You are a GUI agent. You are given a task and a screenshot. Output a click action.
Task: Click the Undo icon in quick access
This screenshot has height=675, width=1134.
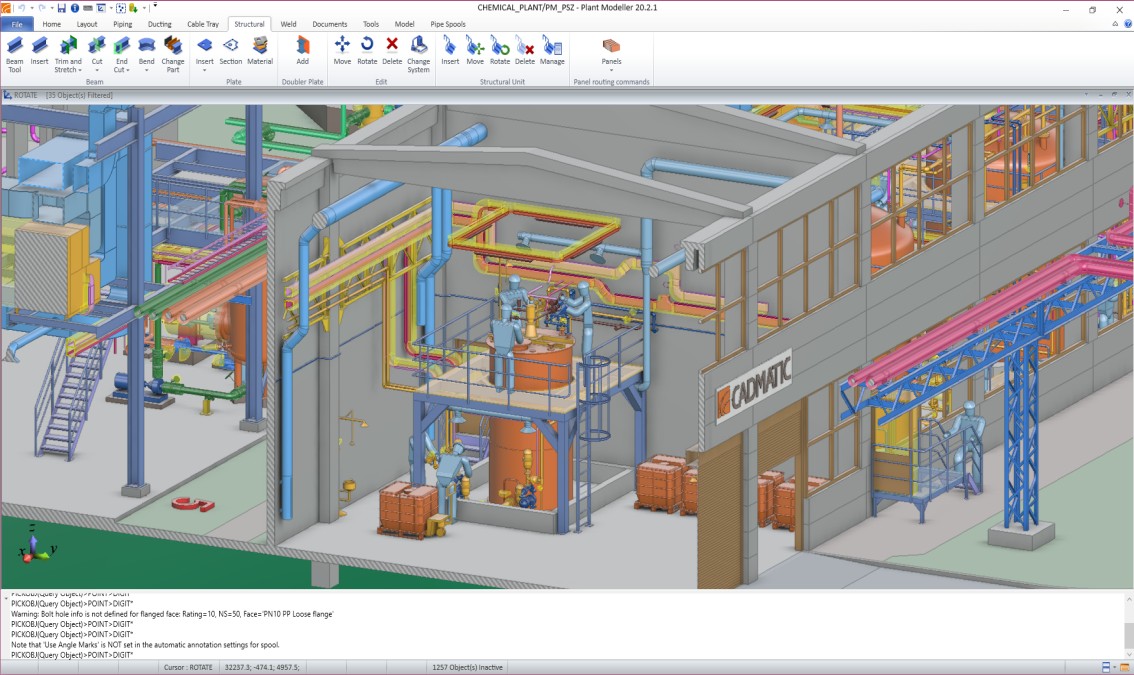[x=22, y=8]
